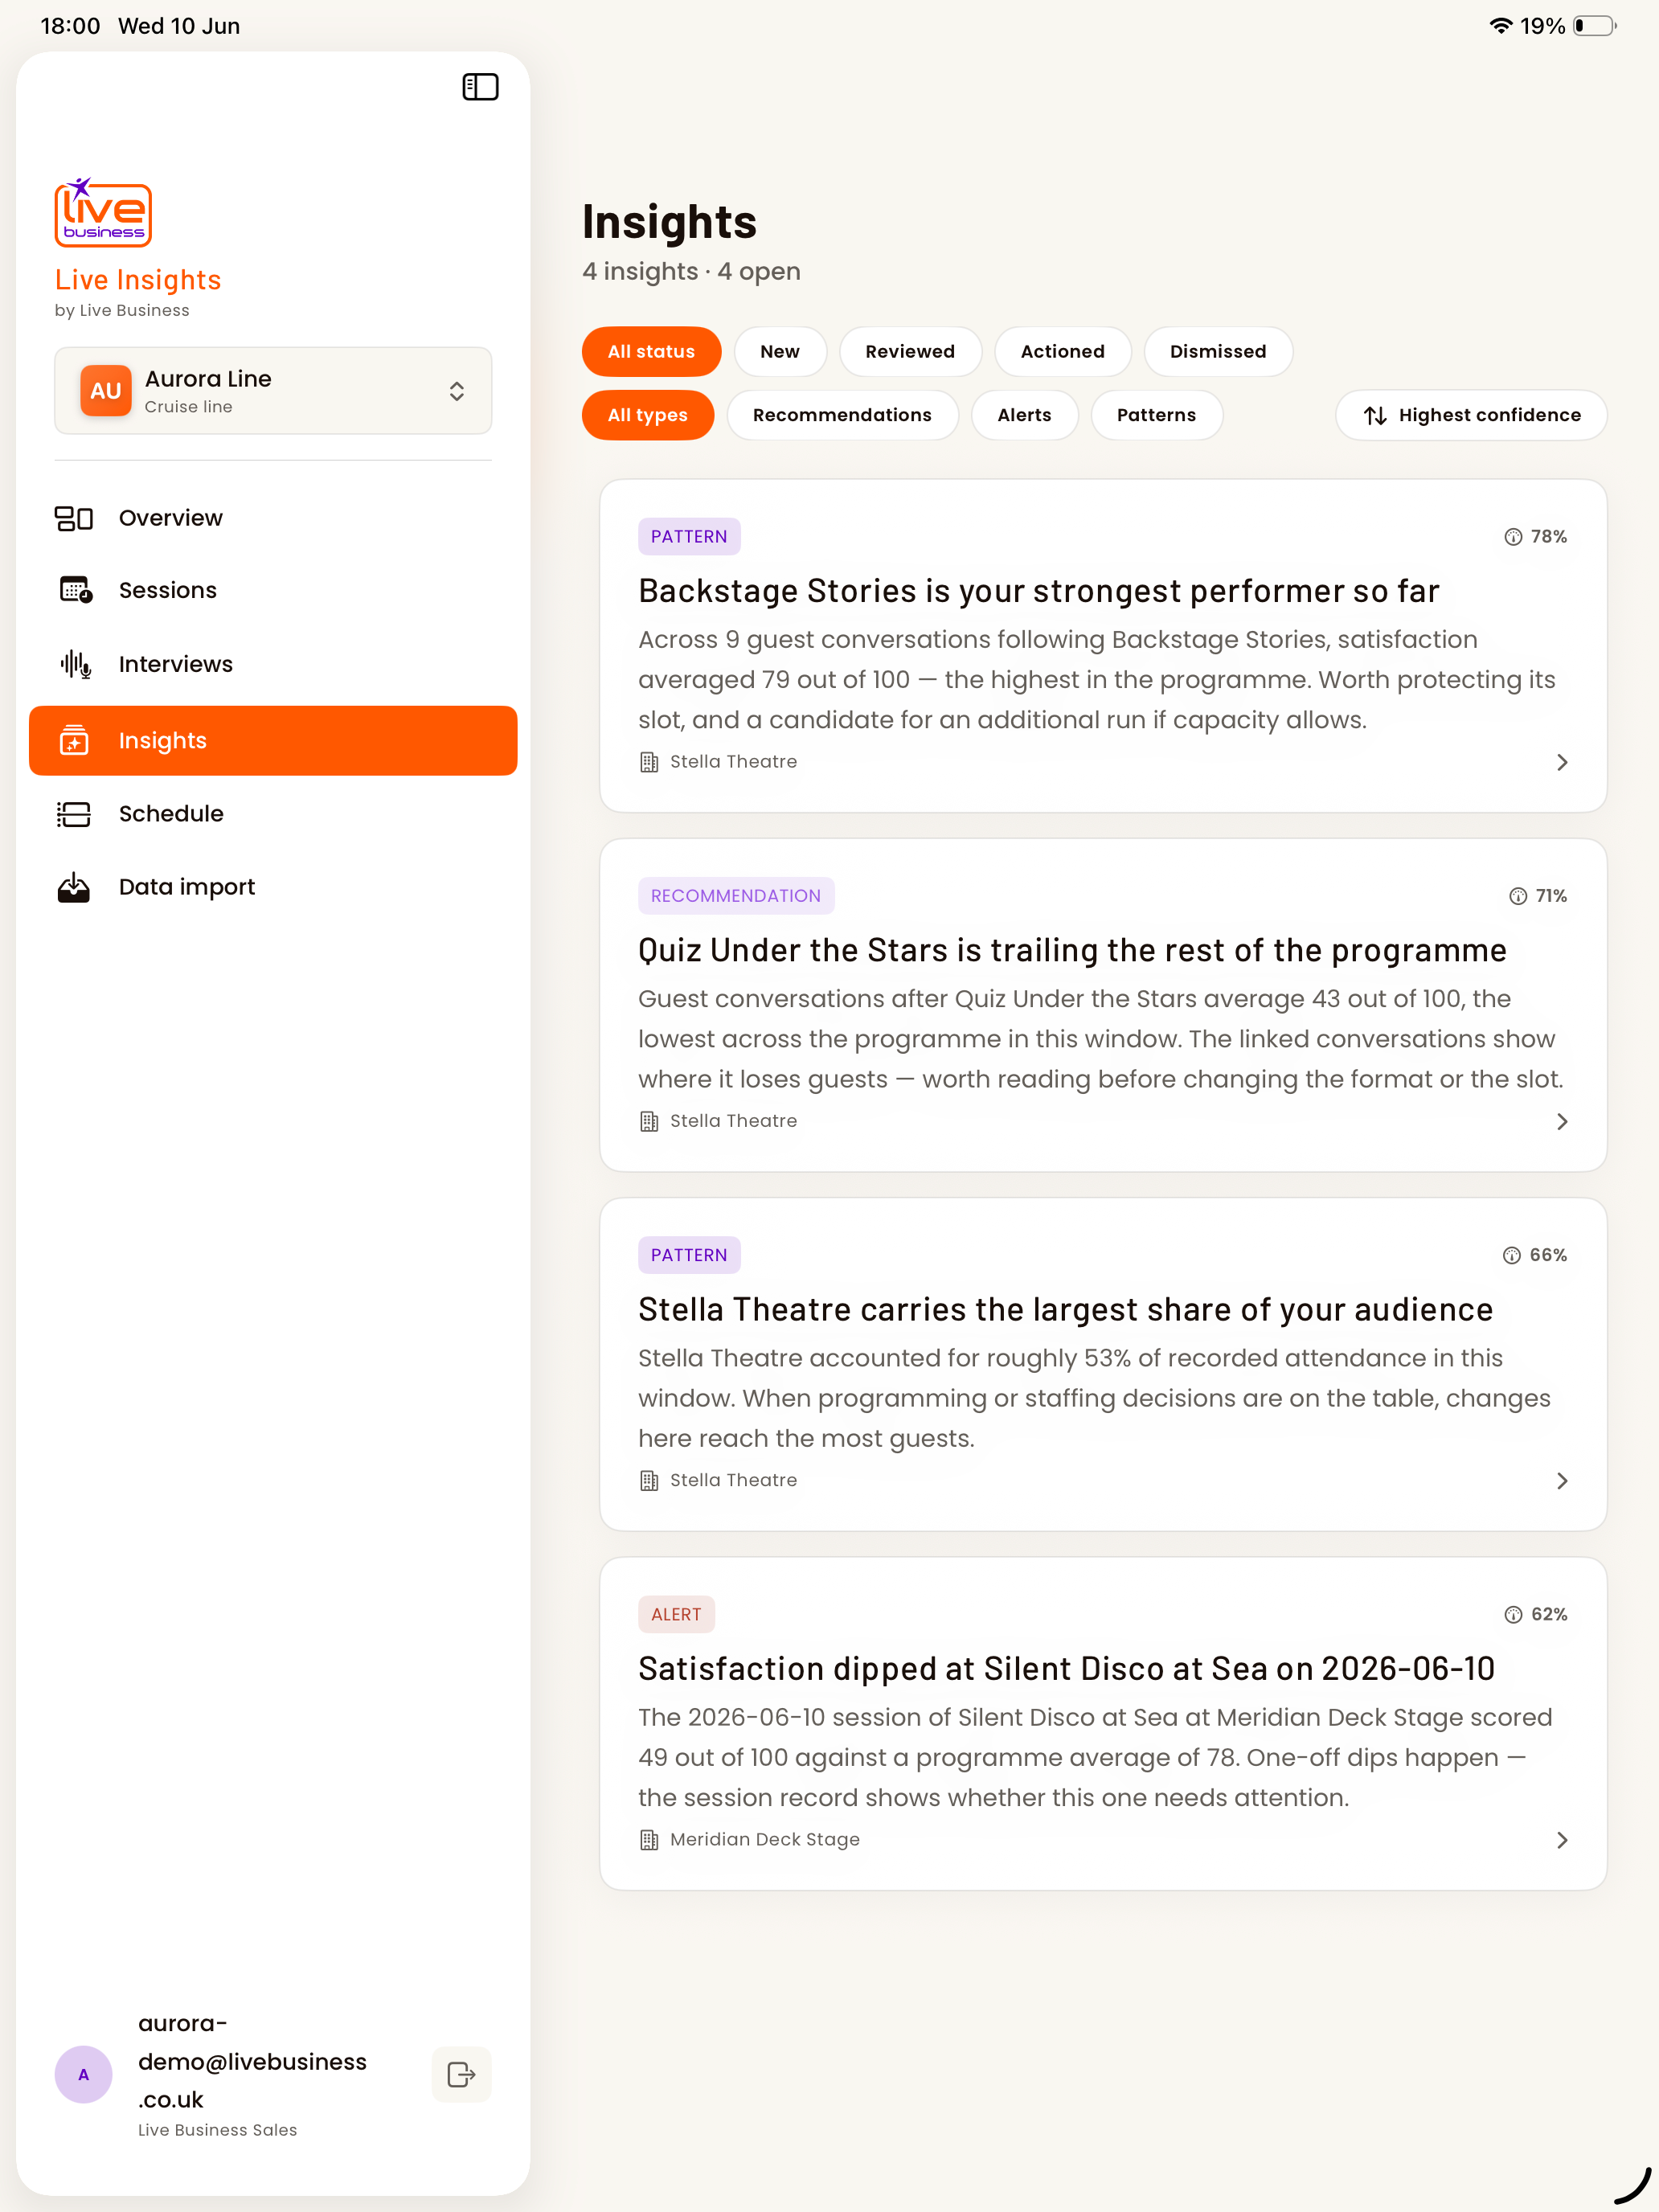This screenshot has width=1659, height=2212.
Task: Select the All status filter
Action: coord(651,351)
